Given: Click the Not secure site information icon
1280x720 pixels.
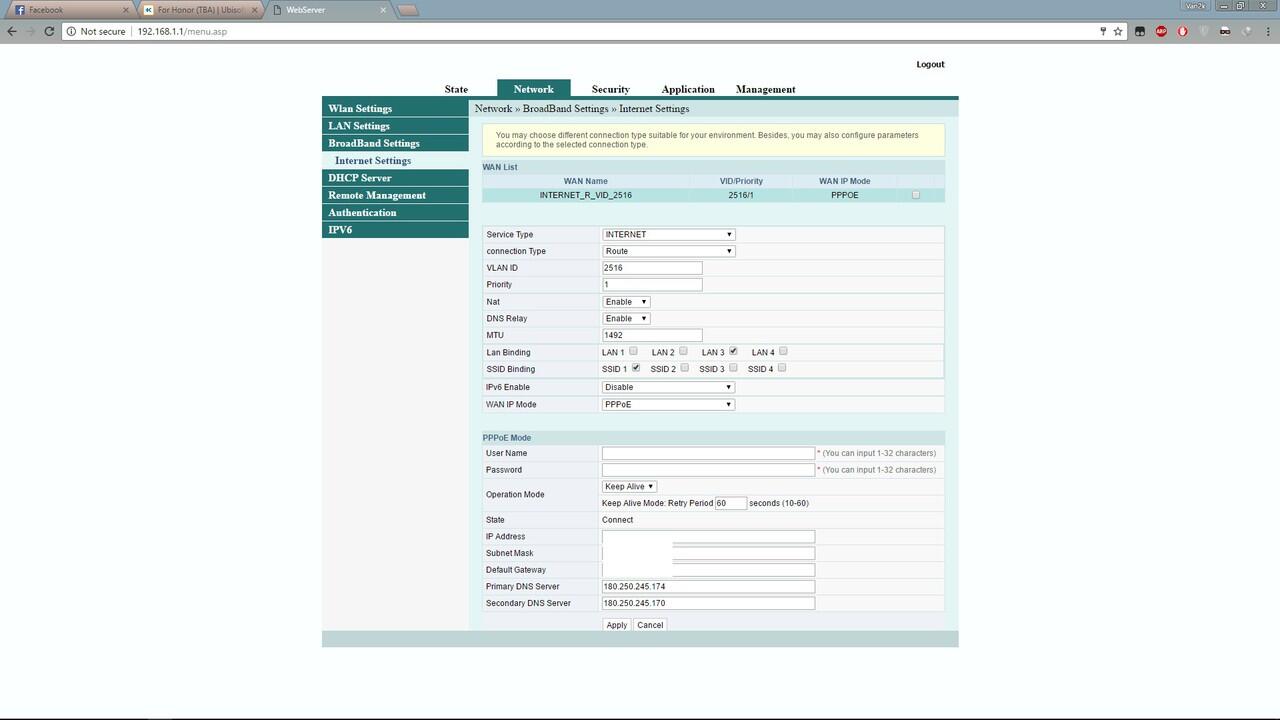Looking at the screenshot, I should click(71, 31).
